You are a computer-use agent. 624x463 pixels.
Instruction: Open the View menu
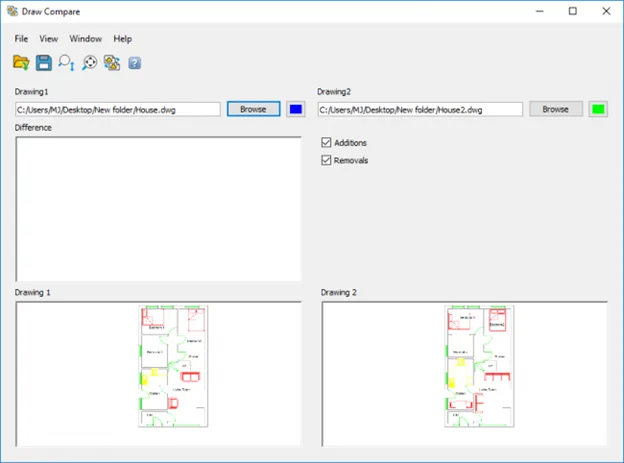click(48, 38)
